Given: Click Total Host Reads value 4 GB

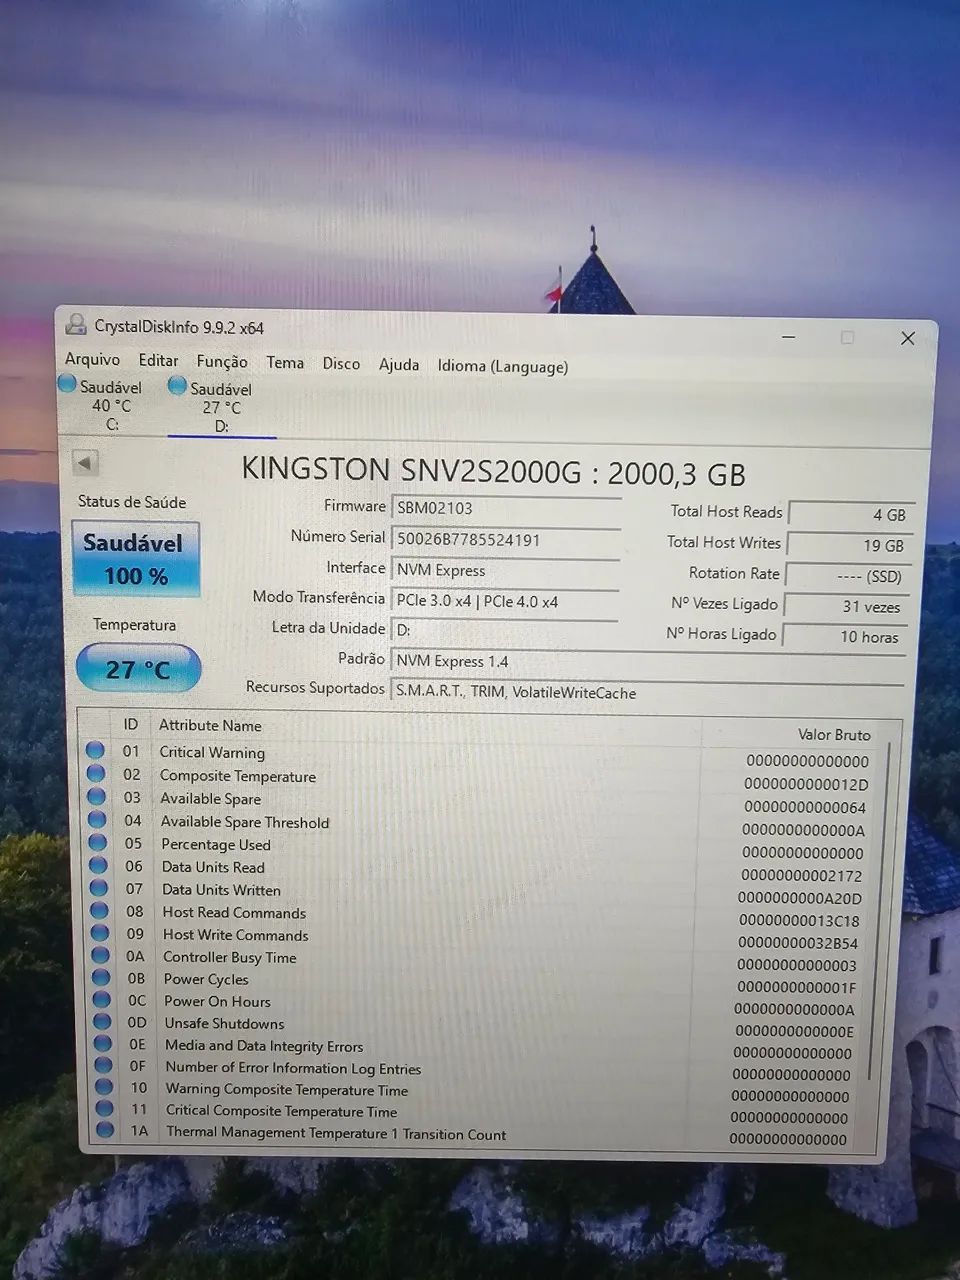Looking at the screenshot, I should pyautogui.click(x=851, y=515).
